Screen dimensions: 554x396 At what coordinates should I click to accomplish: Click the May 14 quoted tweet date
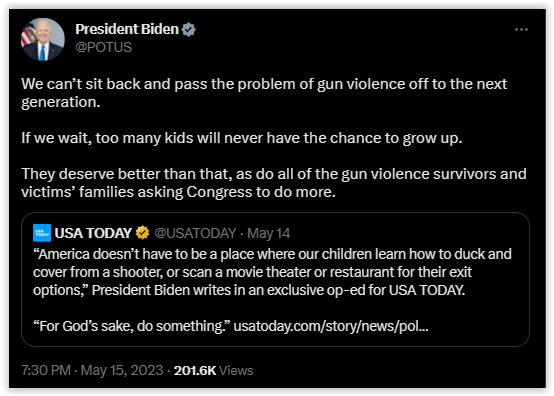coord(269,233)
